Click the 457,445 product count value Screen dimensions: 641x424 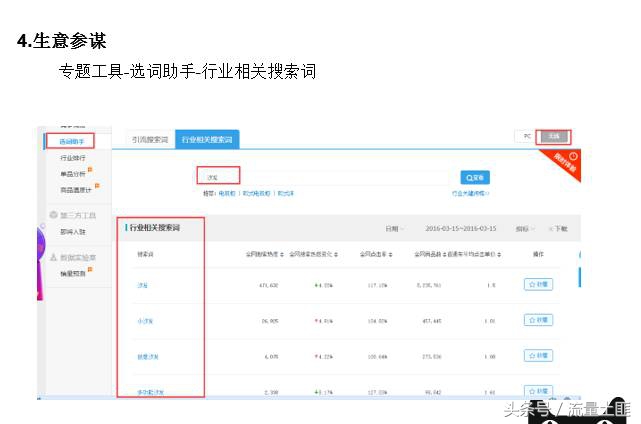coord(432,321)
